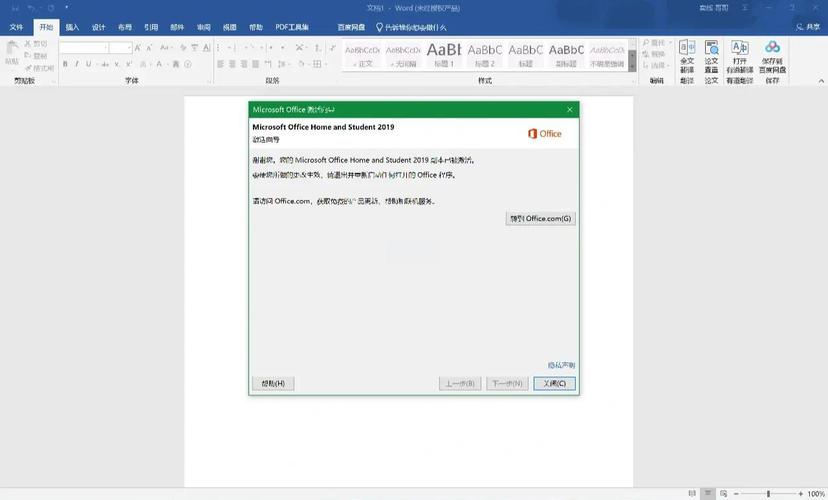Click the Cut (剪切) scissors icon
Screen dimensions: 828x500
pyautogui.click(x=28, y=44)
